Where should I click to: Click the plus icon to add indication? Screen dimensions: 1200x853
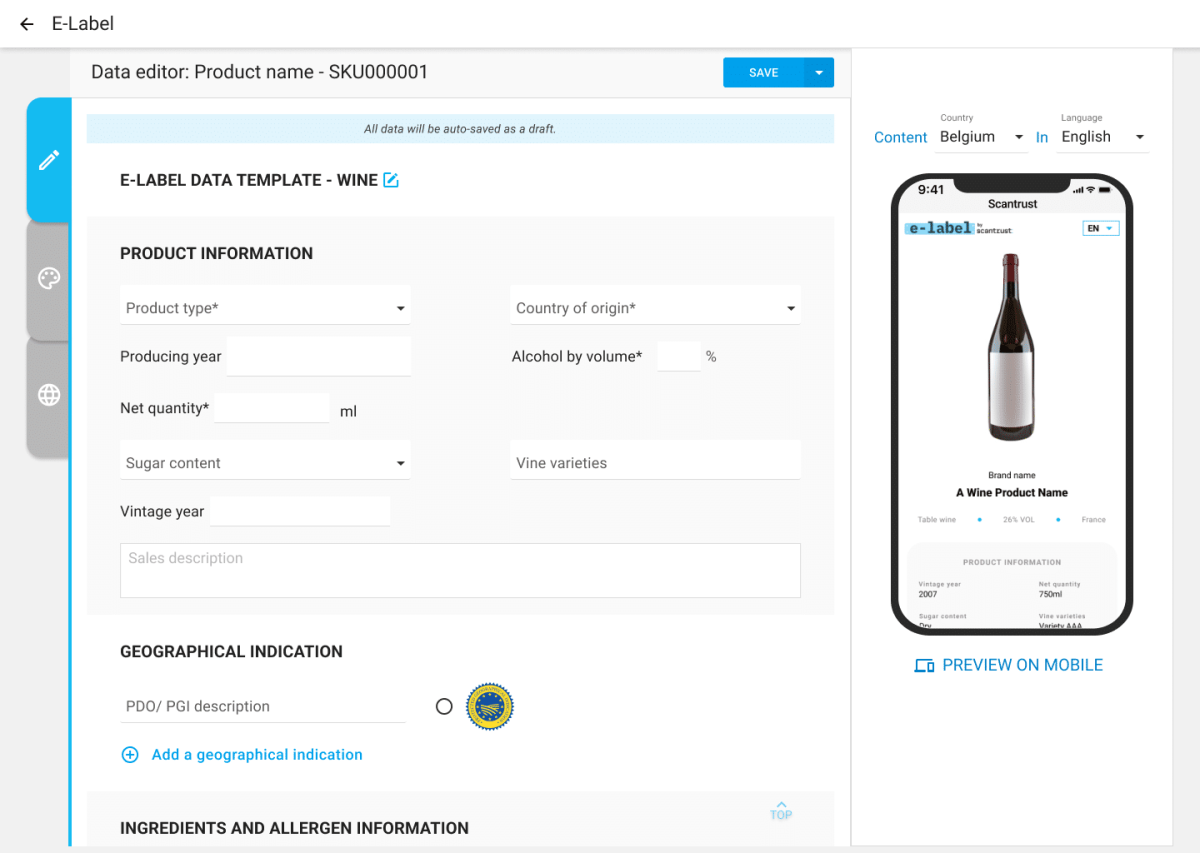tap(130, 755)
